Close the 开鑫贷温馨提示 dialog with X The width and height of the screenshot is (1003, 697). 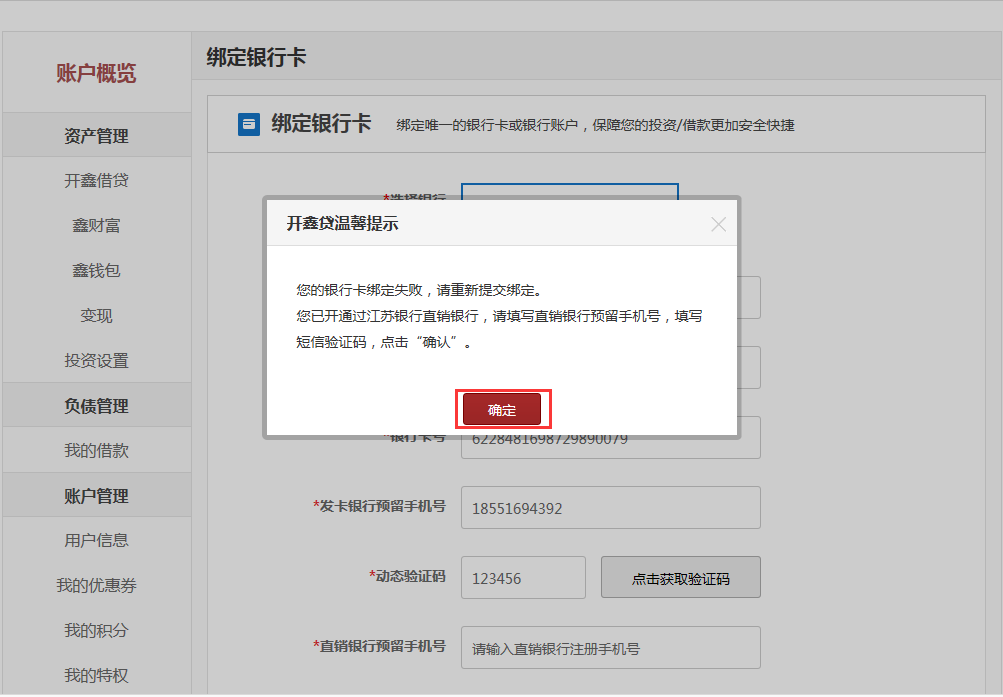718,224
